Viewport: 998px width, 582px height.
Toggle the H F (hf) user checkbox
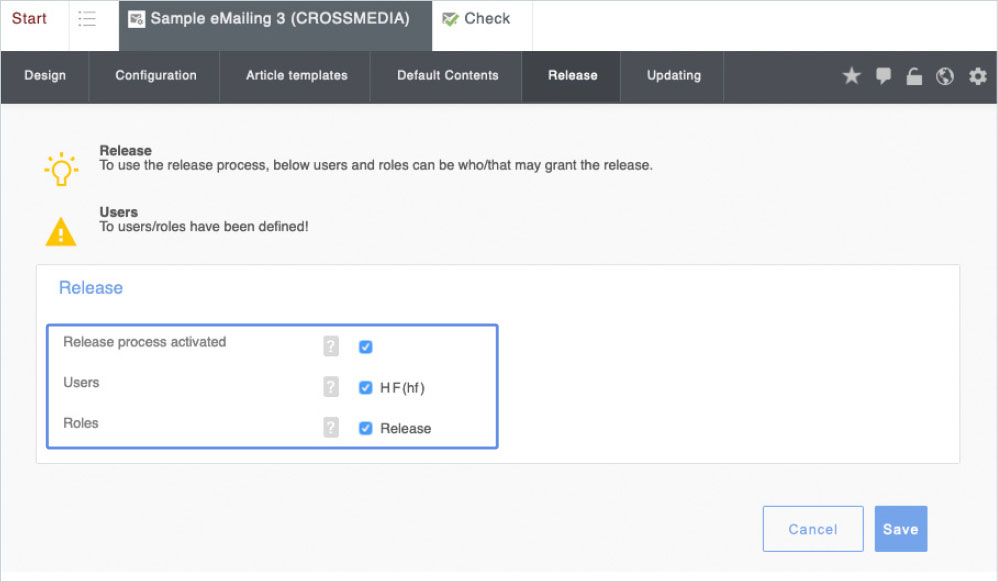click(365, 388)
